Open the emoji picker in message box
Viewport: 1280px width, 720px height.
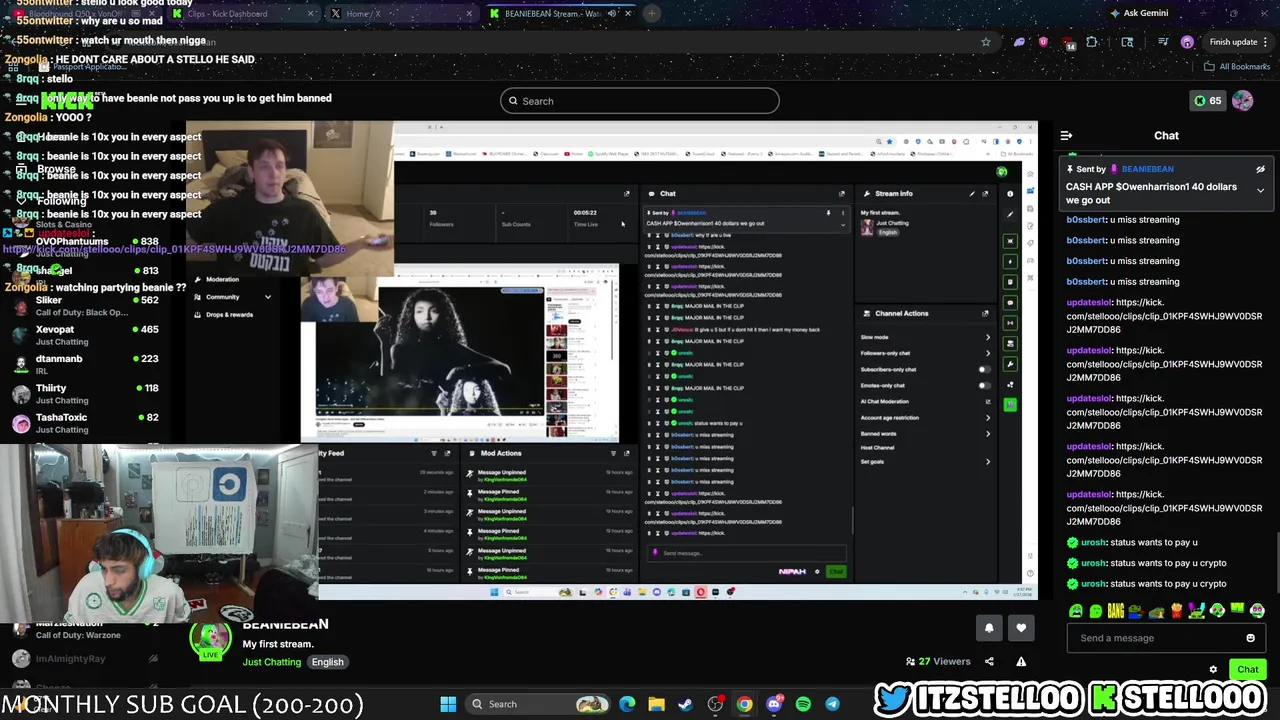(x=1250, y=638)
